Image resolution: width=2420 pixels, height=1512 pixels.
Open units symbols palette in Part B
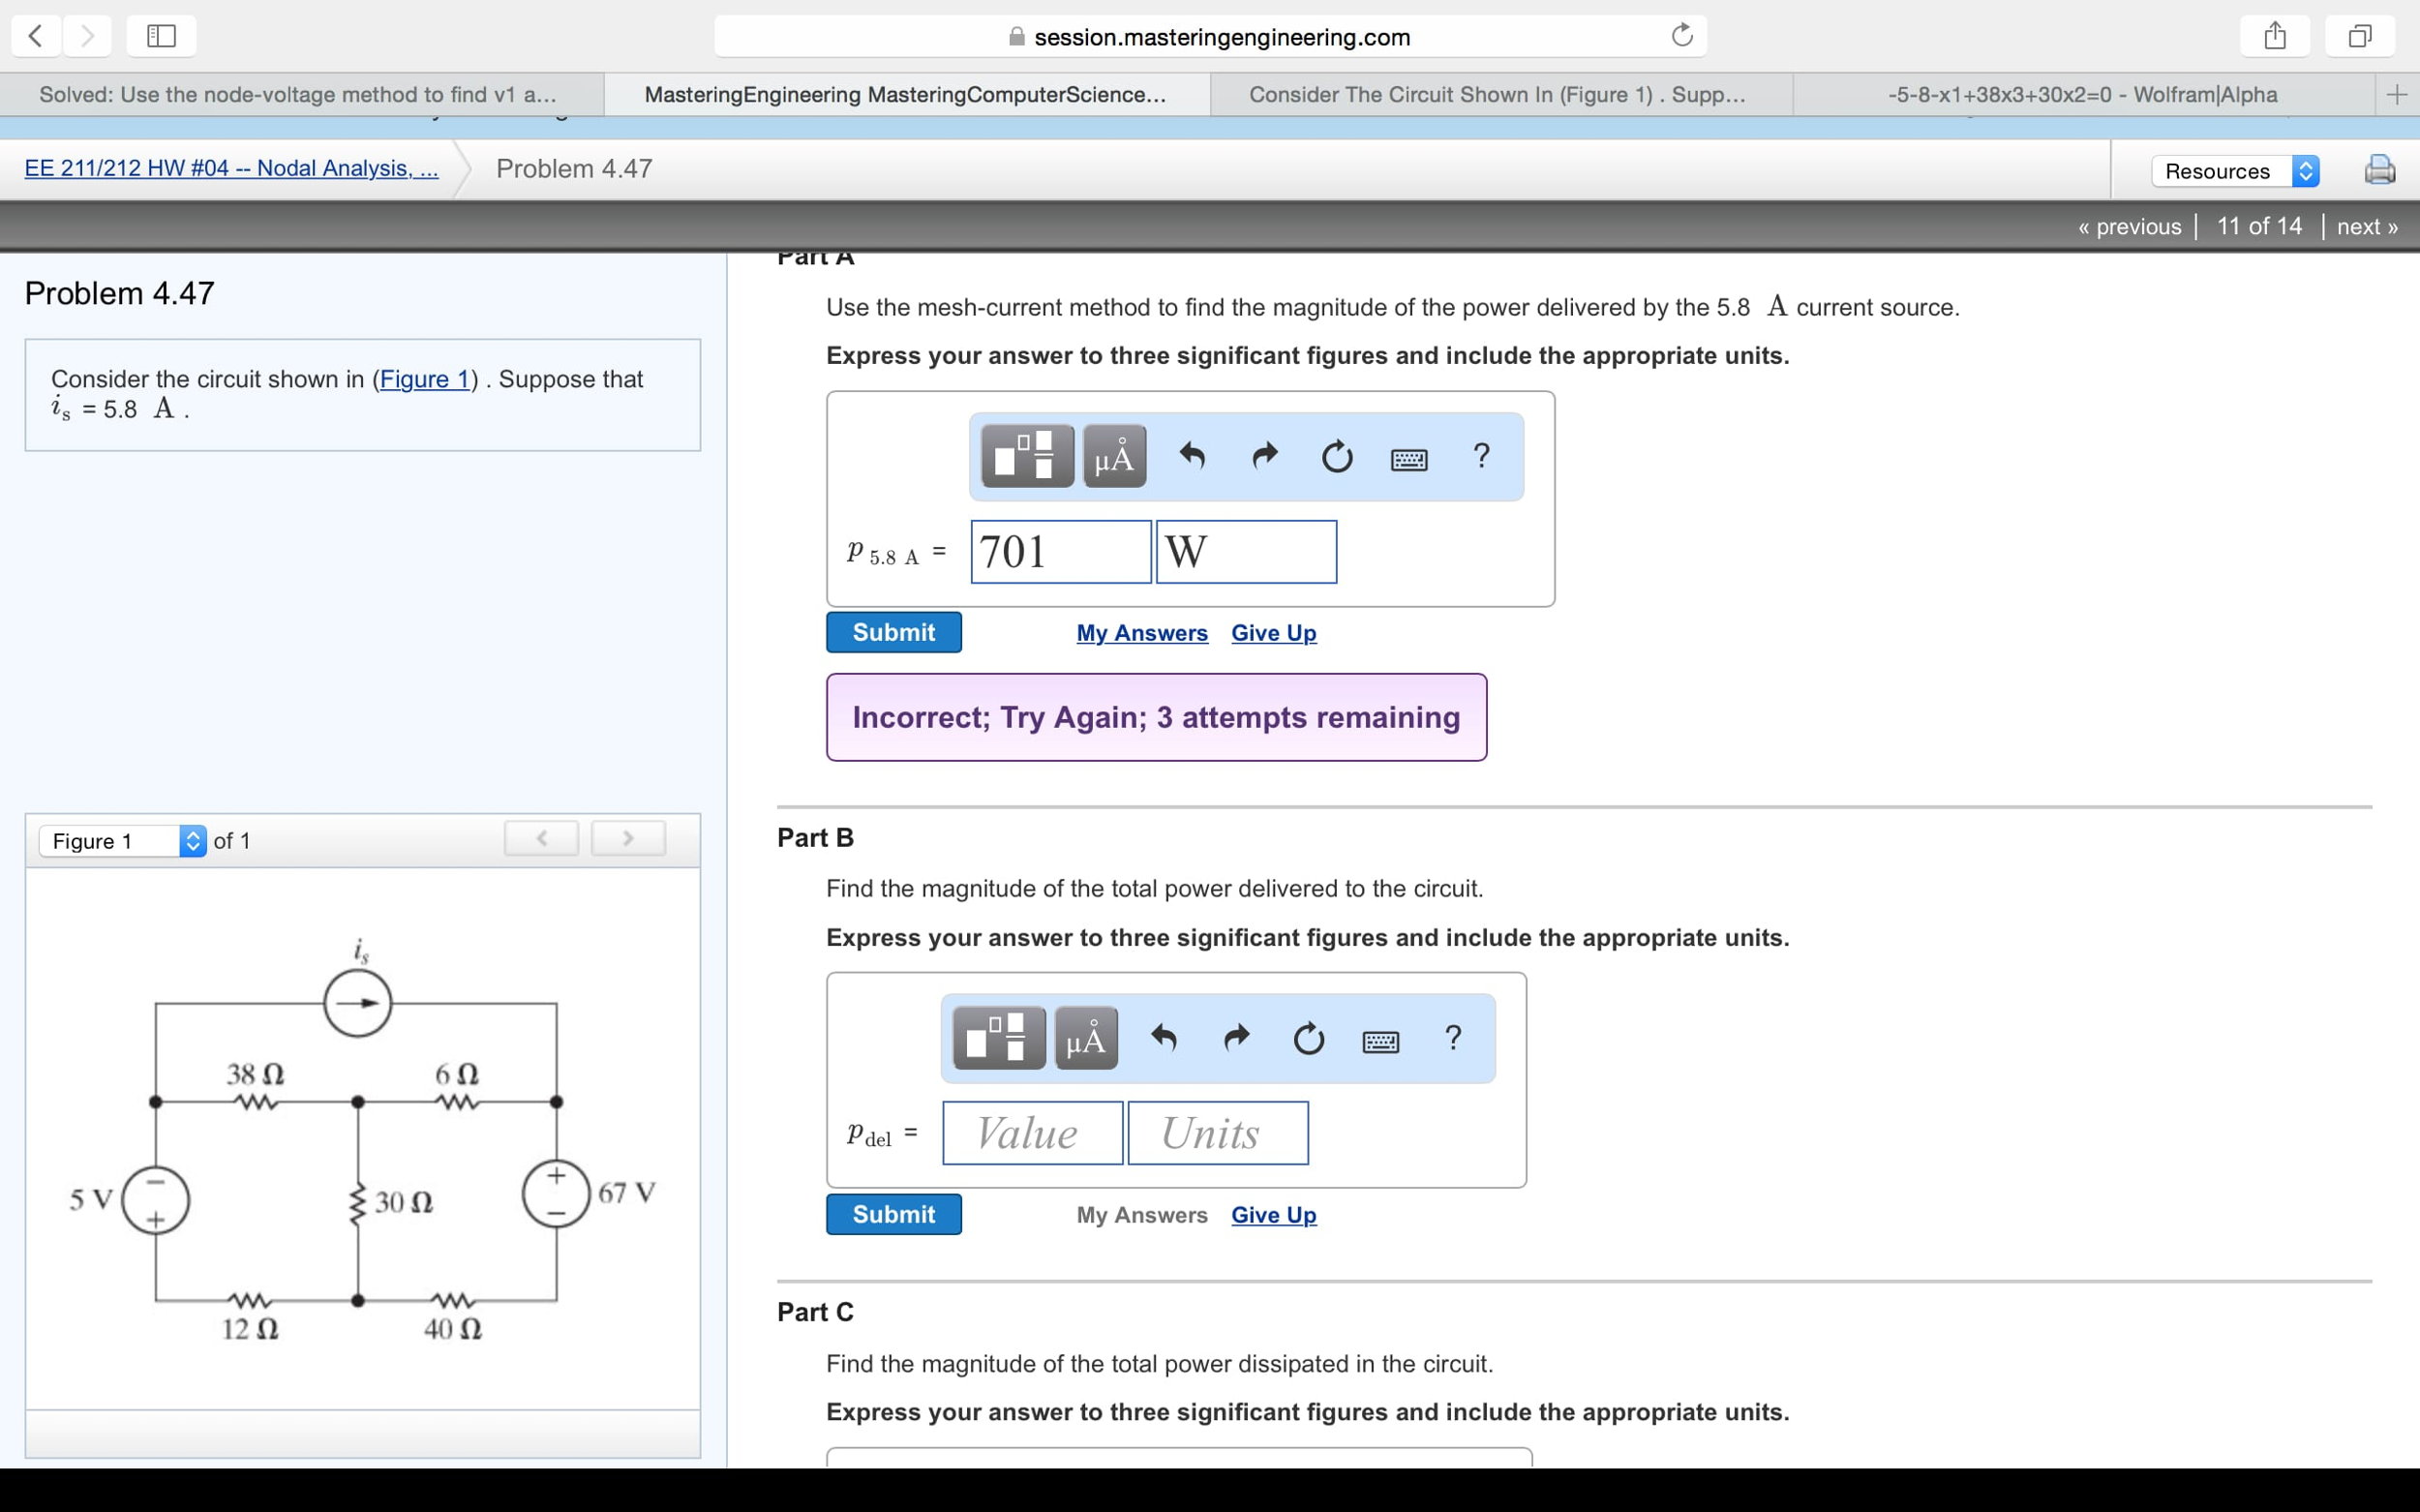pos(1086,1038)
